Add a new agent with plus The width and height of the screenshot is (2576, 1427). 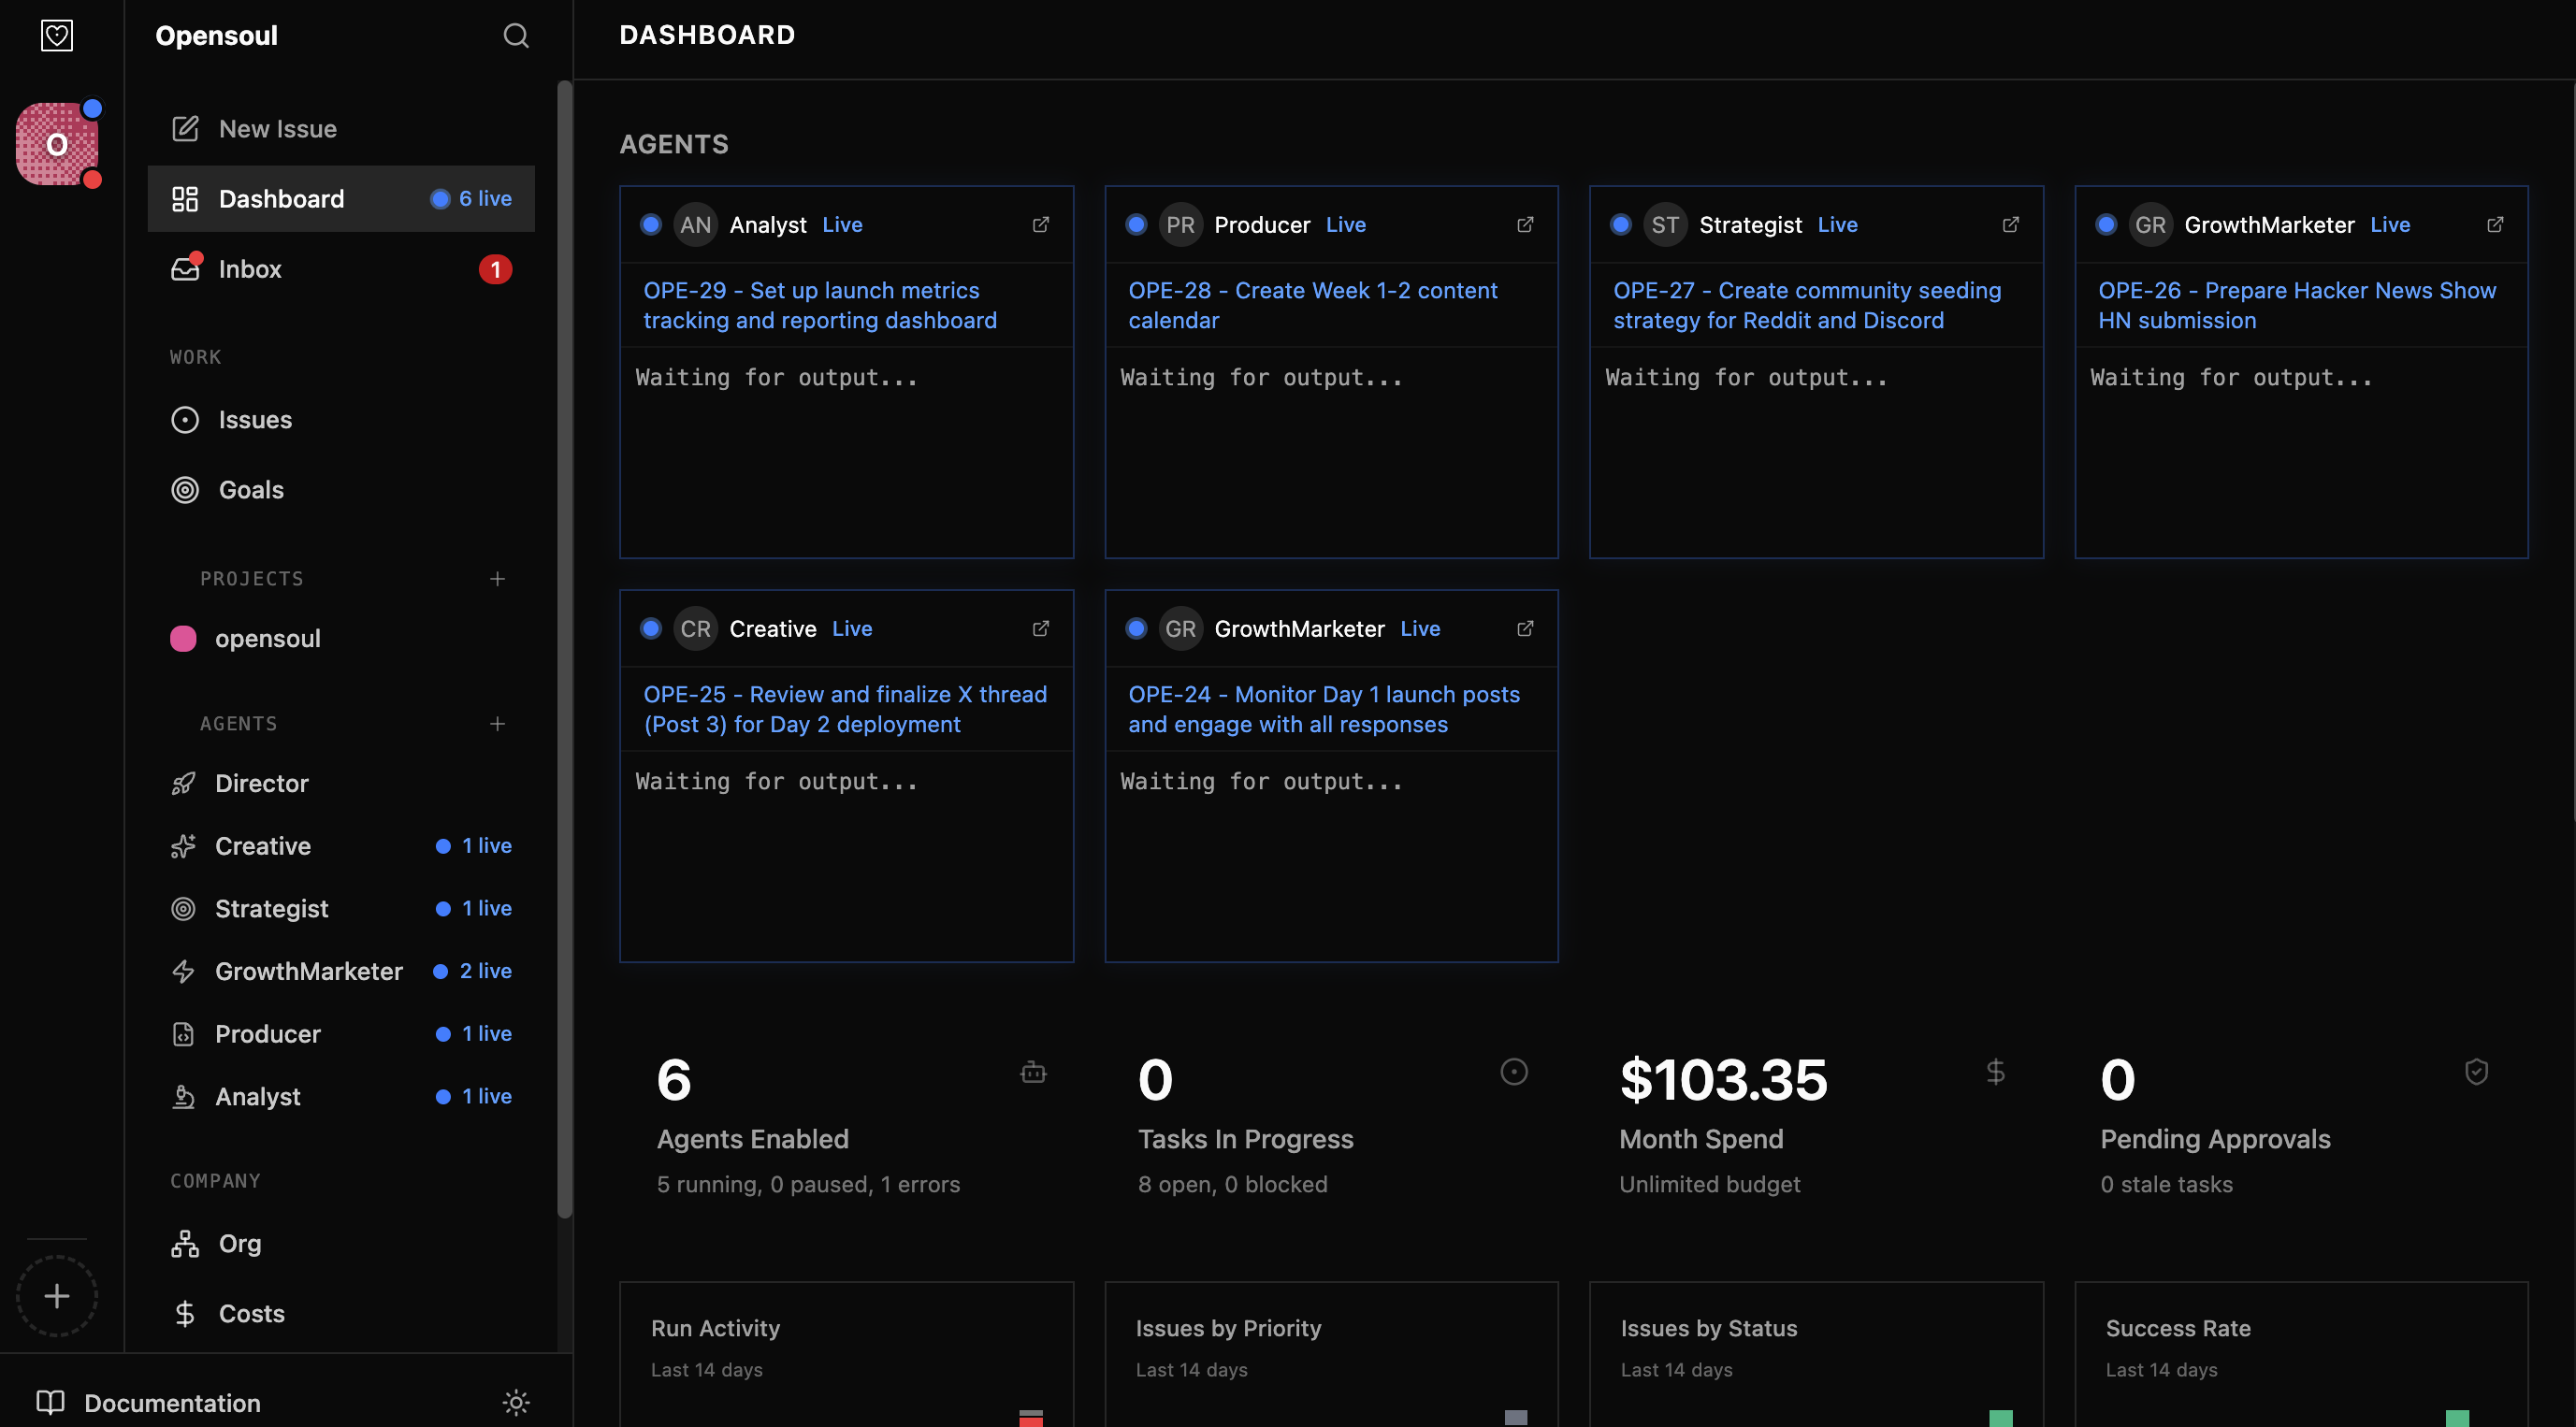tap(497, 724)
